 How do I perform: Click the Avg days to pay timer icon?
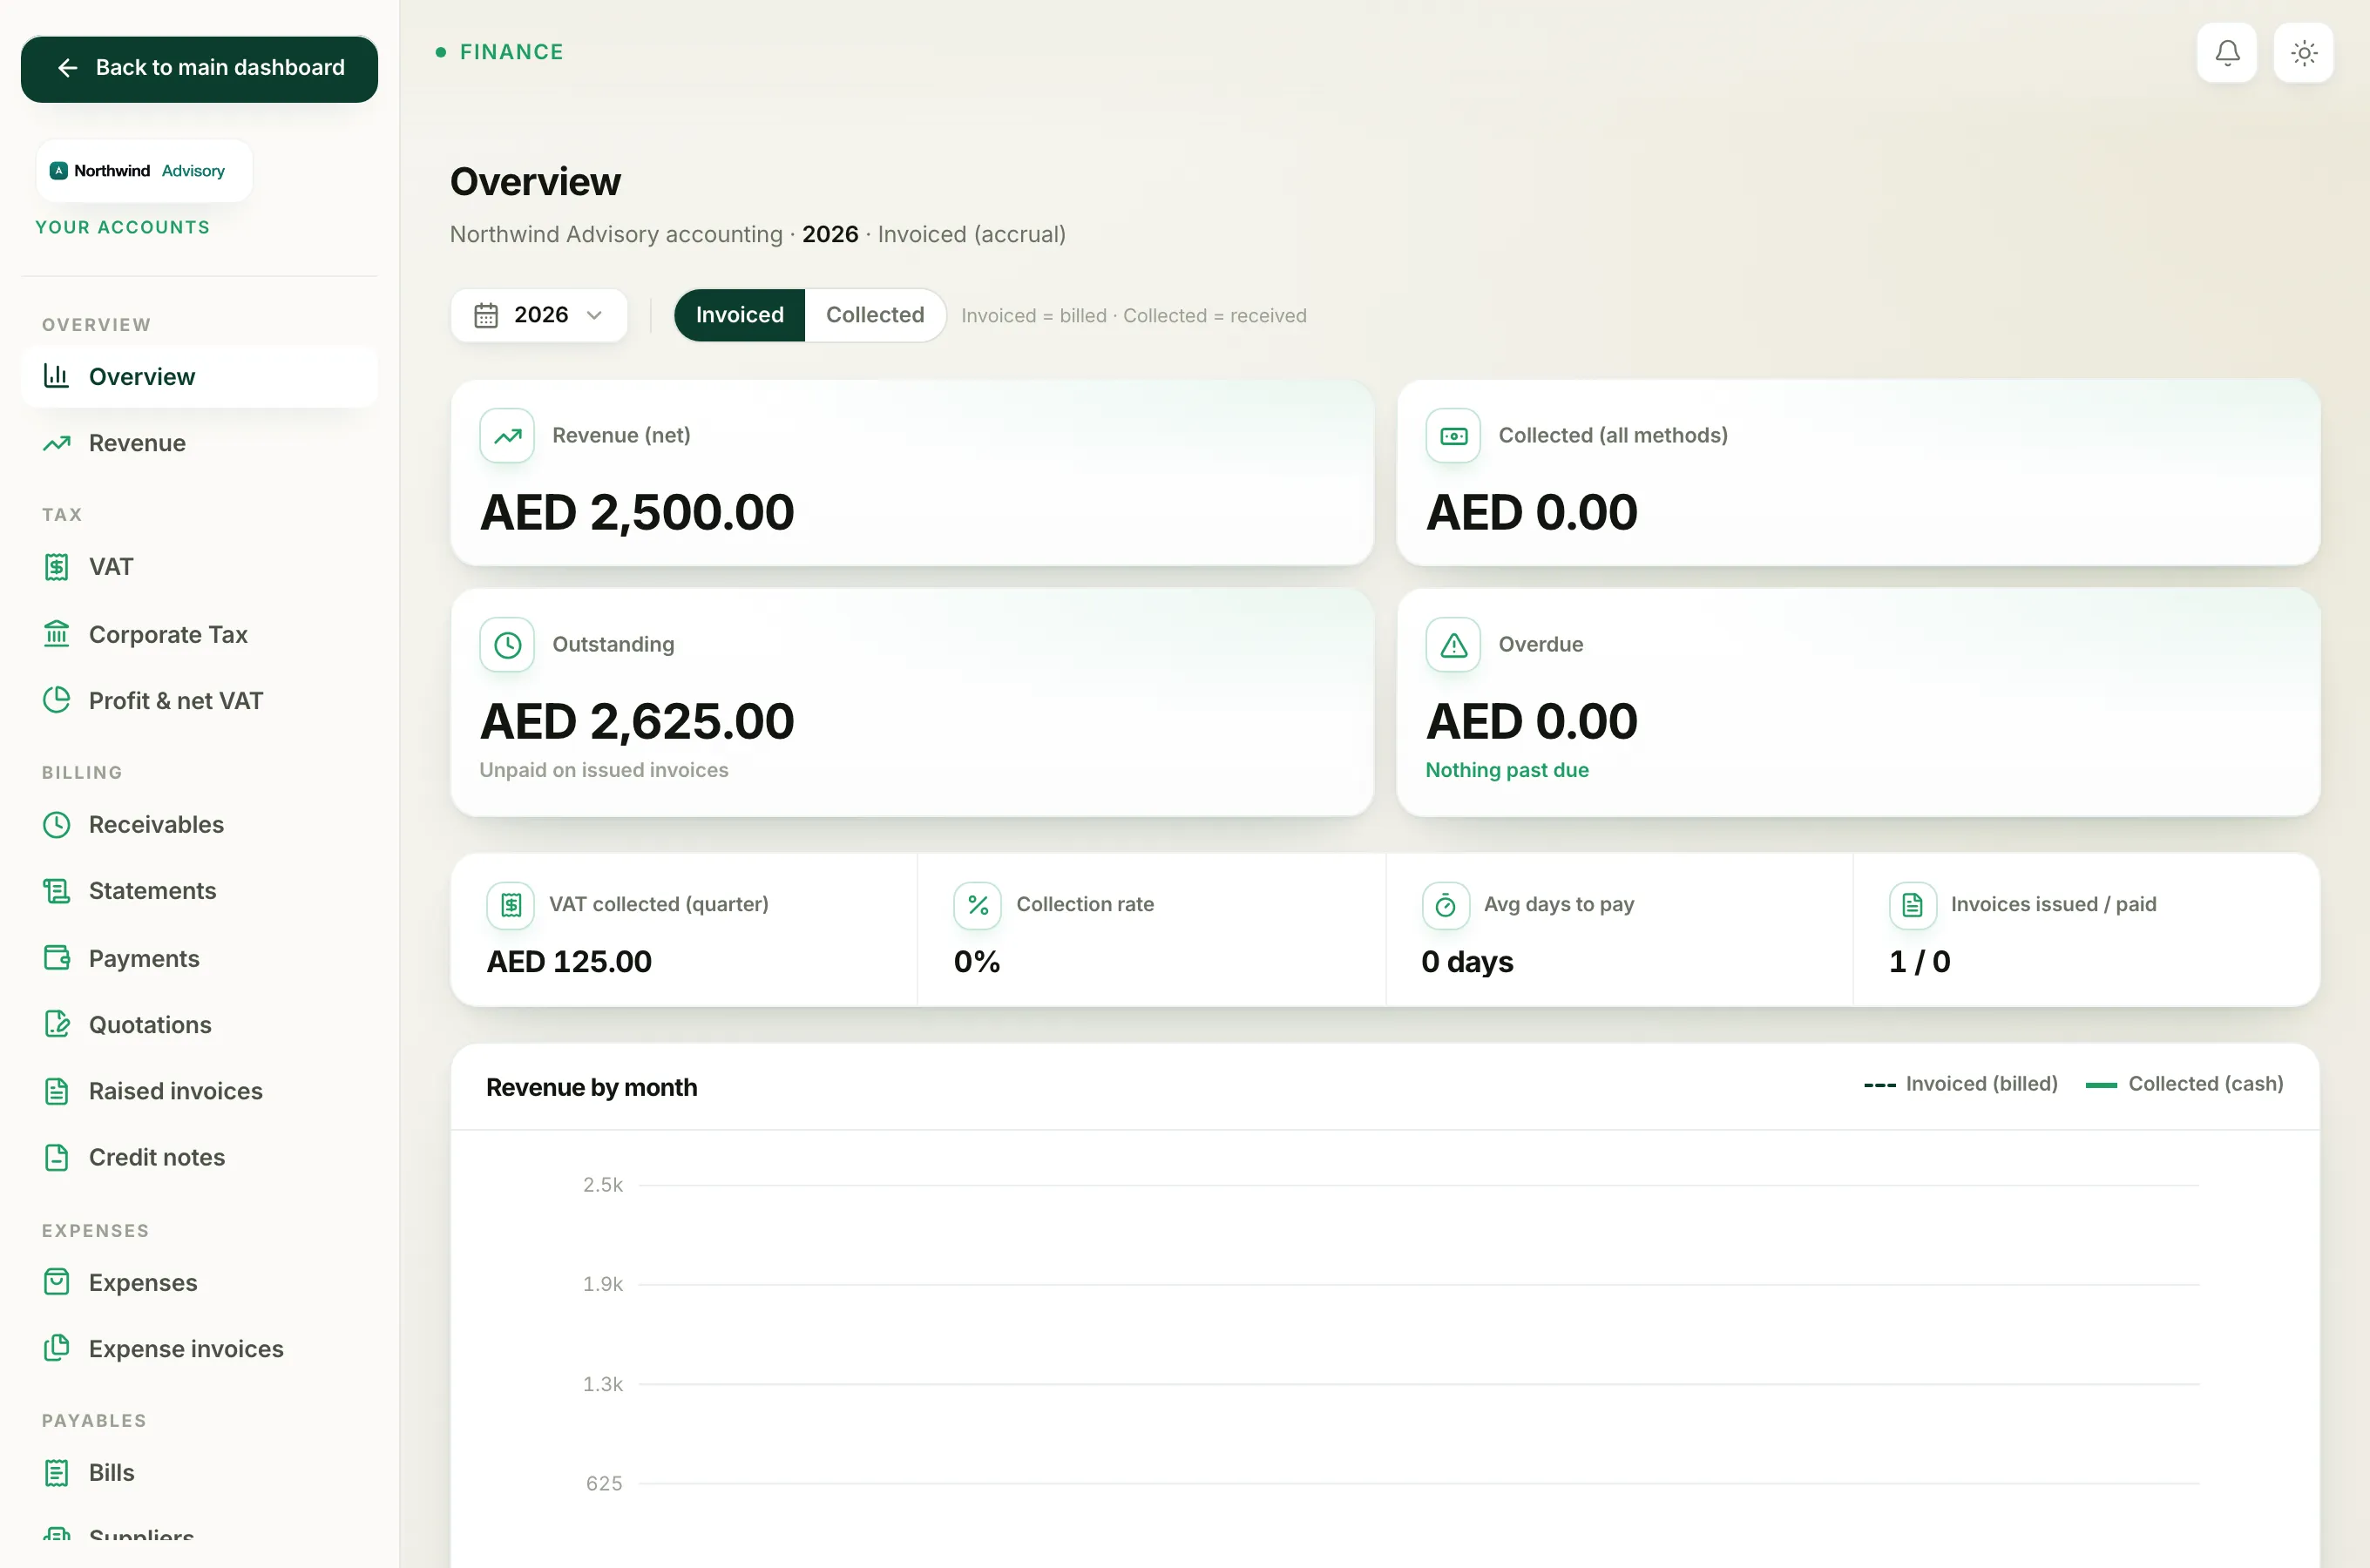coord(1445,905)
